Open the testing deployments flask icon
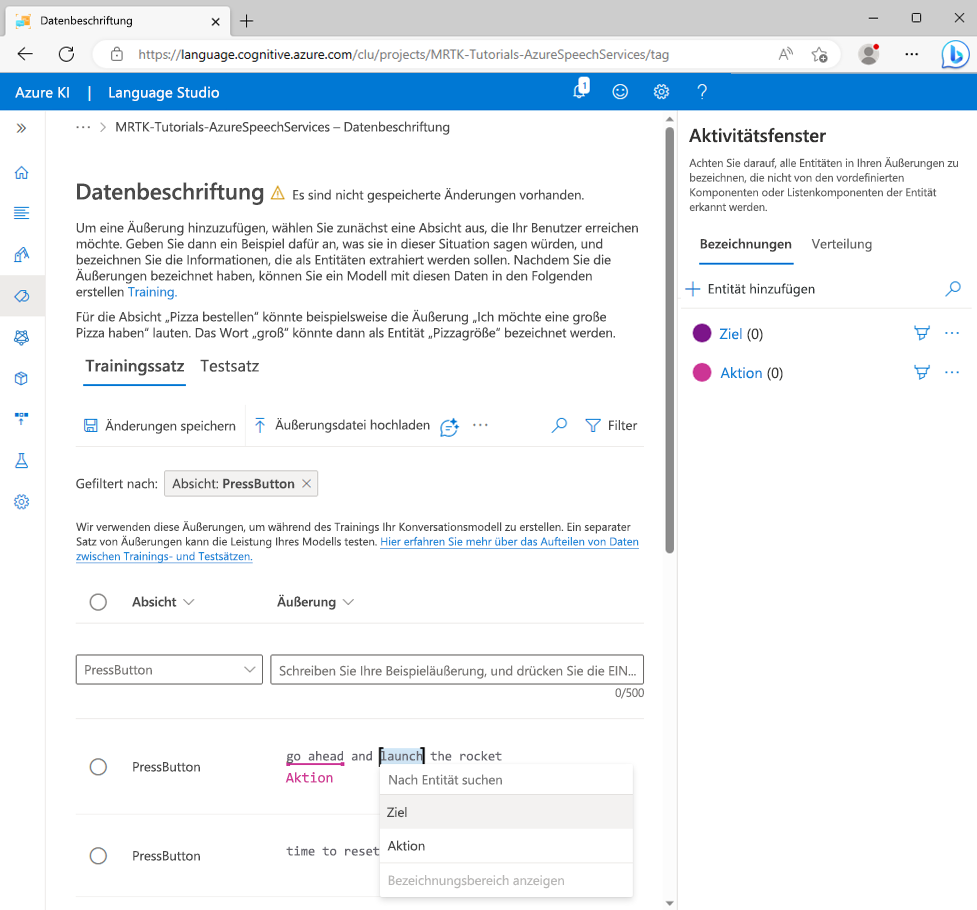The height and width of the screenshot is (910, 977). (21, 461)
